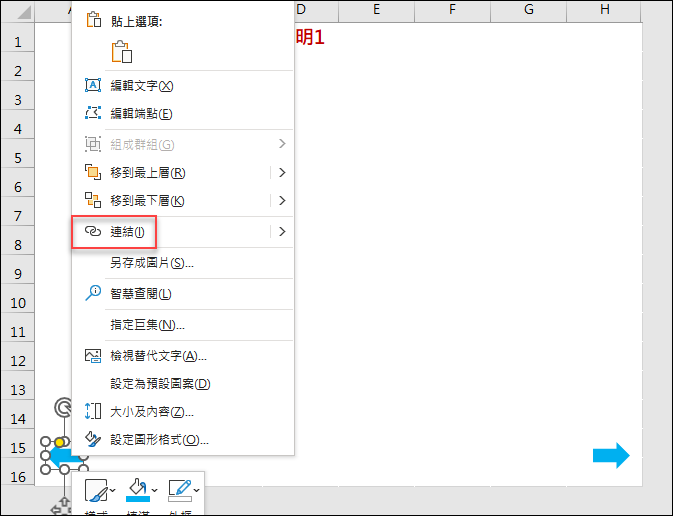Click the shape style brush icon
Image resolution: width=673 pixels, height=516 pixels.
(x=95, y=490)
